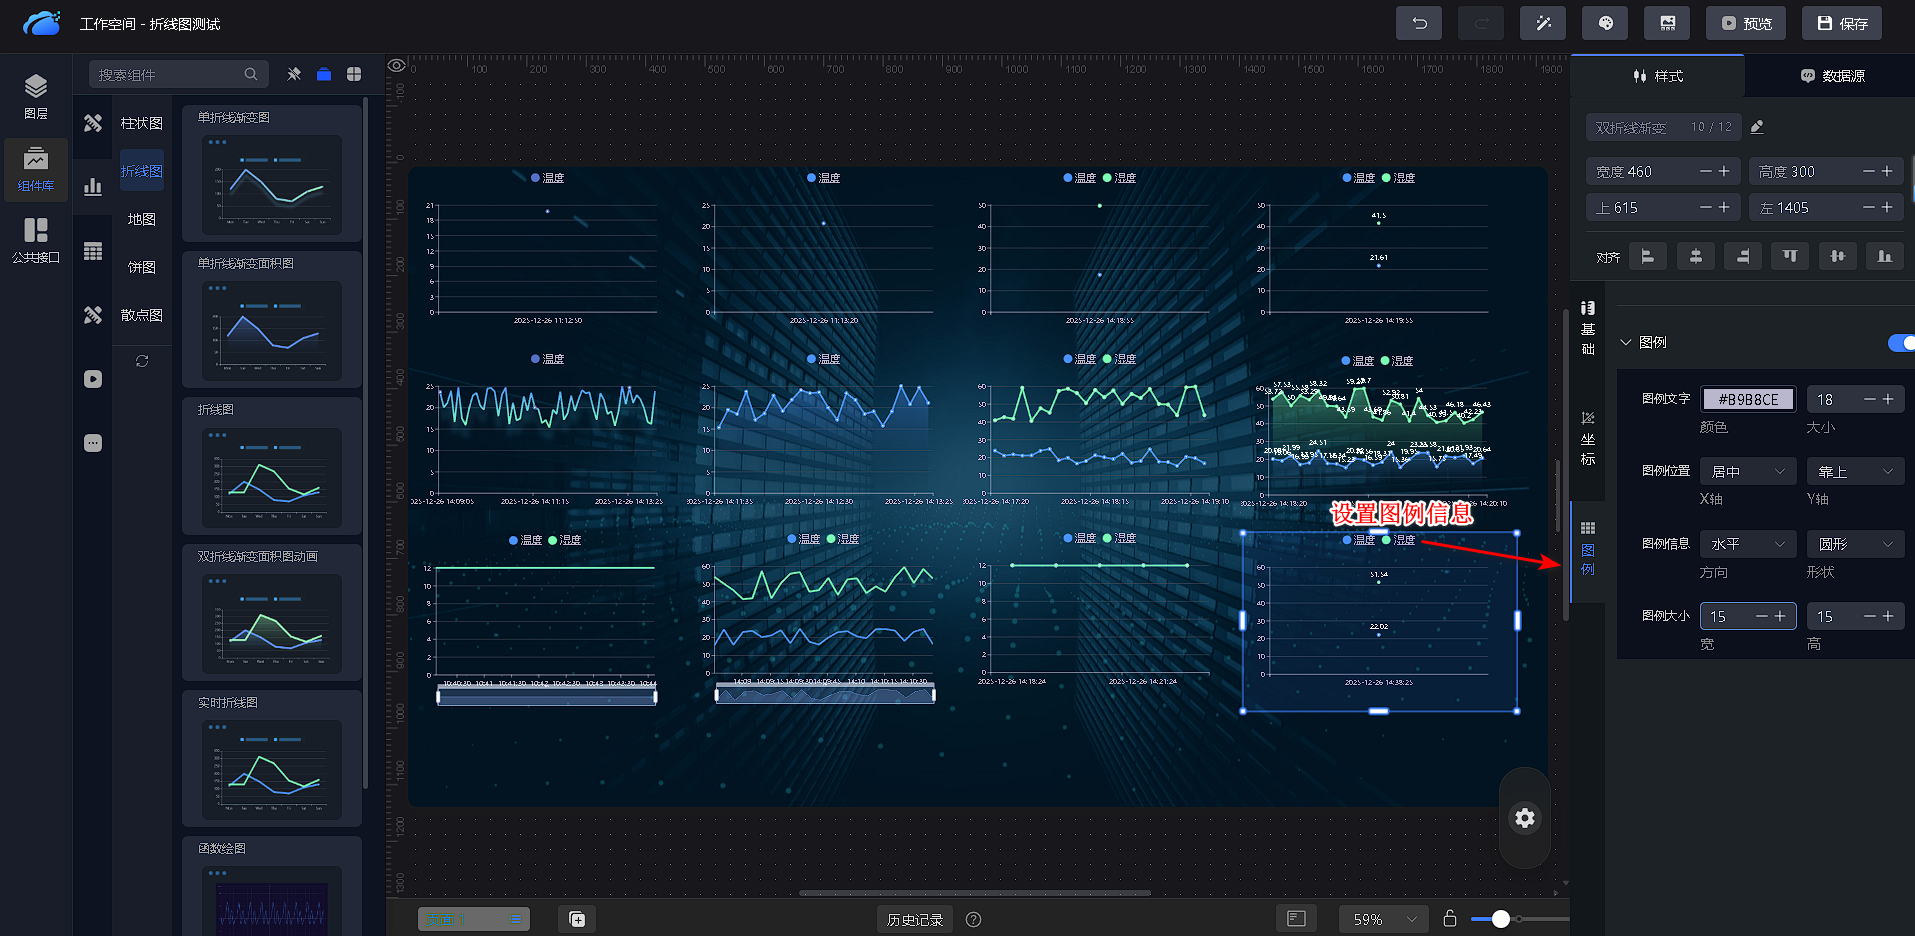1915x936 pixels.
Task: Click the #B9B8CE legend text color swatch
Action: pyautogui.click(x=1748, y=399)
